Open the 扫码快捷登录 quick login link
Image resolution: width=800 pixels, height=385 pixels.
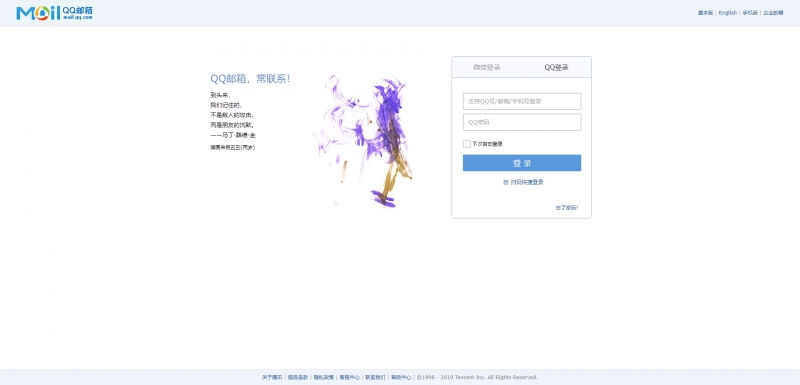click(x=527, y=183)
